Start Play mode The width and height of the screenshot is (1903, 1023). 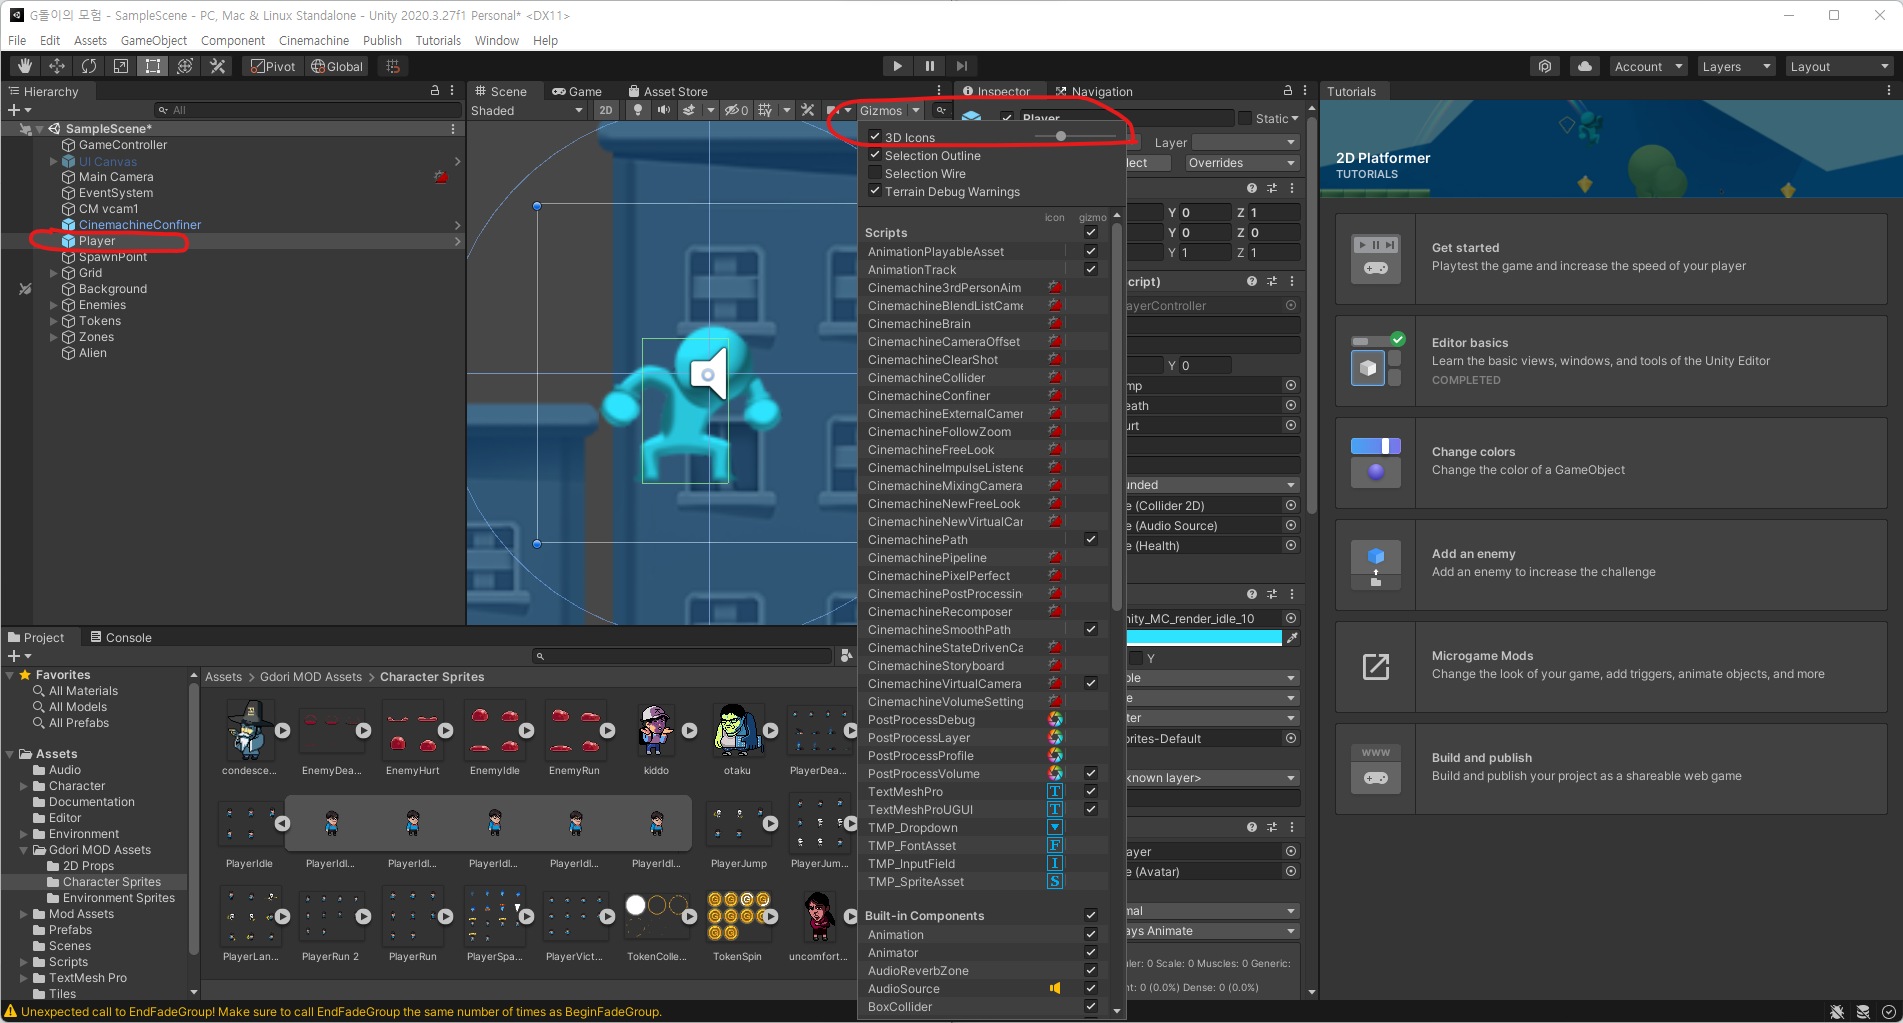pyautogui.click(x=897, y=66)
